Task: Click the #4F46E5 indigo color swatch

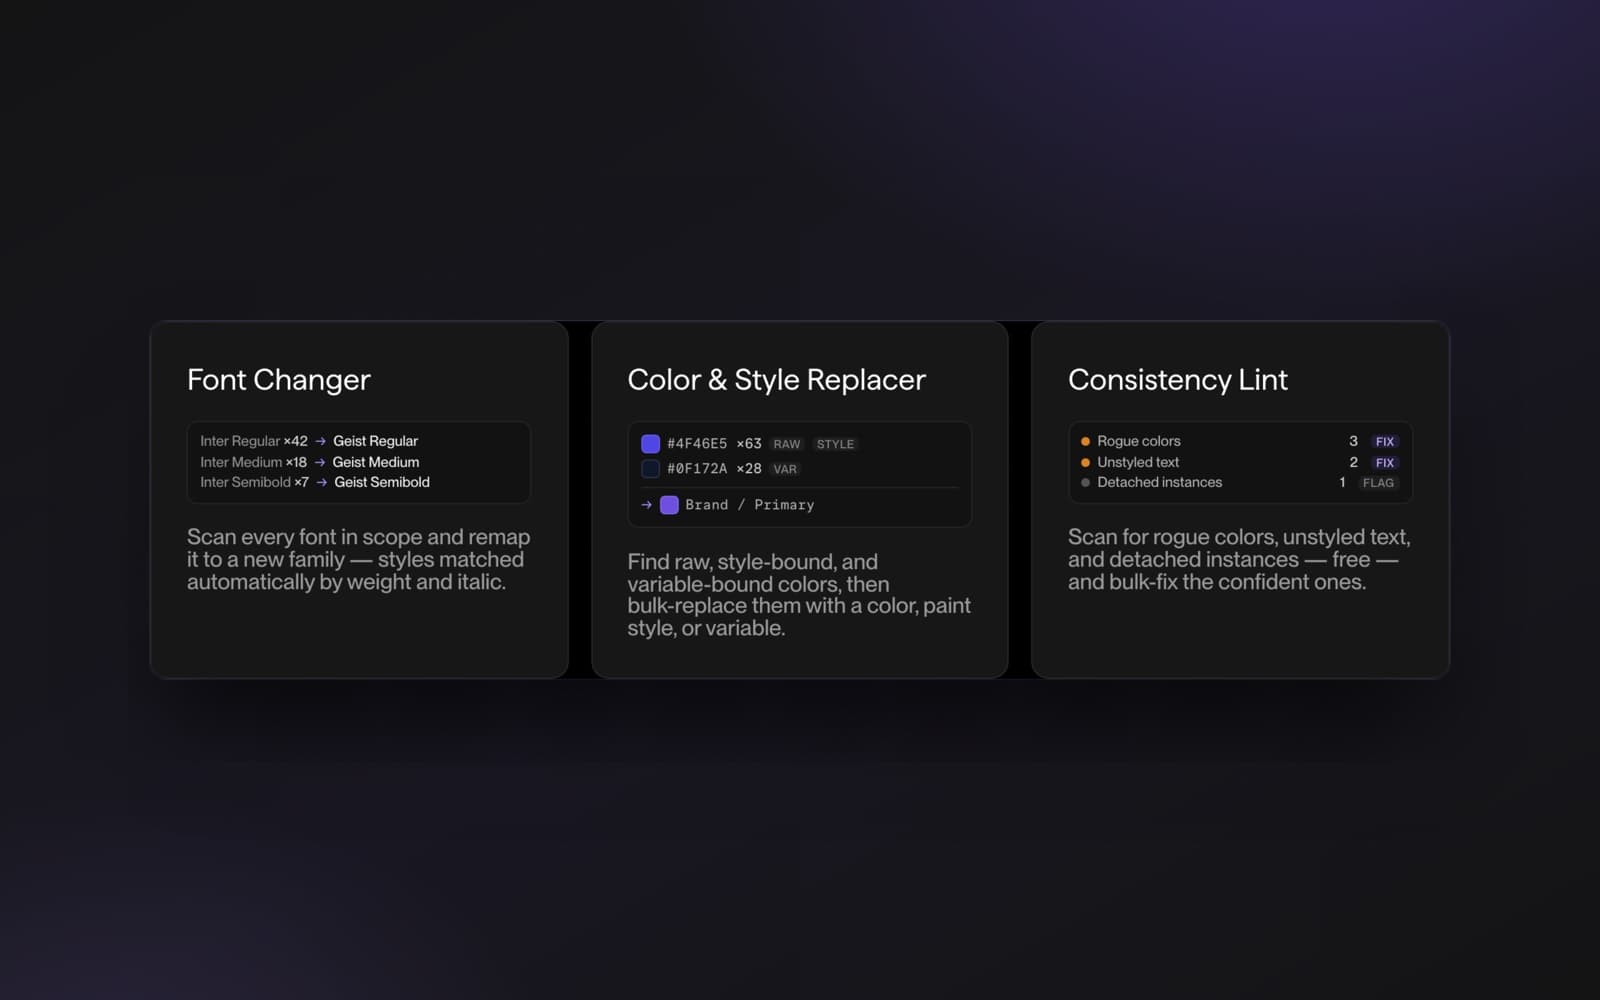Action: (x=650, y=444)
